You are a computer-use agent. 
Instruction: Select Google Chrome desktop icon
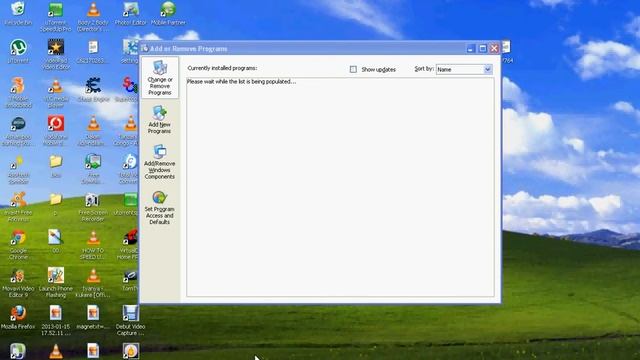[x=18, y=244]
